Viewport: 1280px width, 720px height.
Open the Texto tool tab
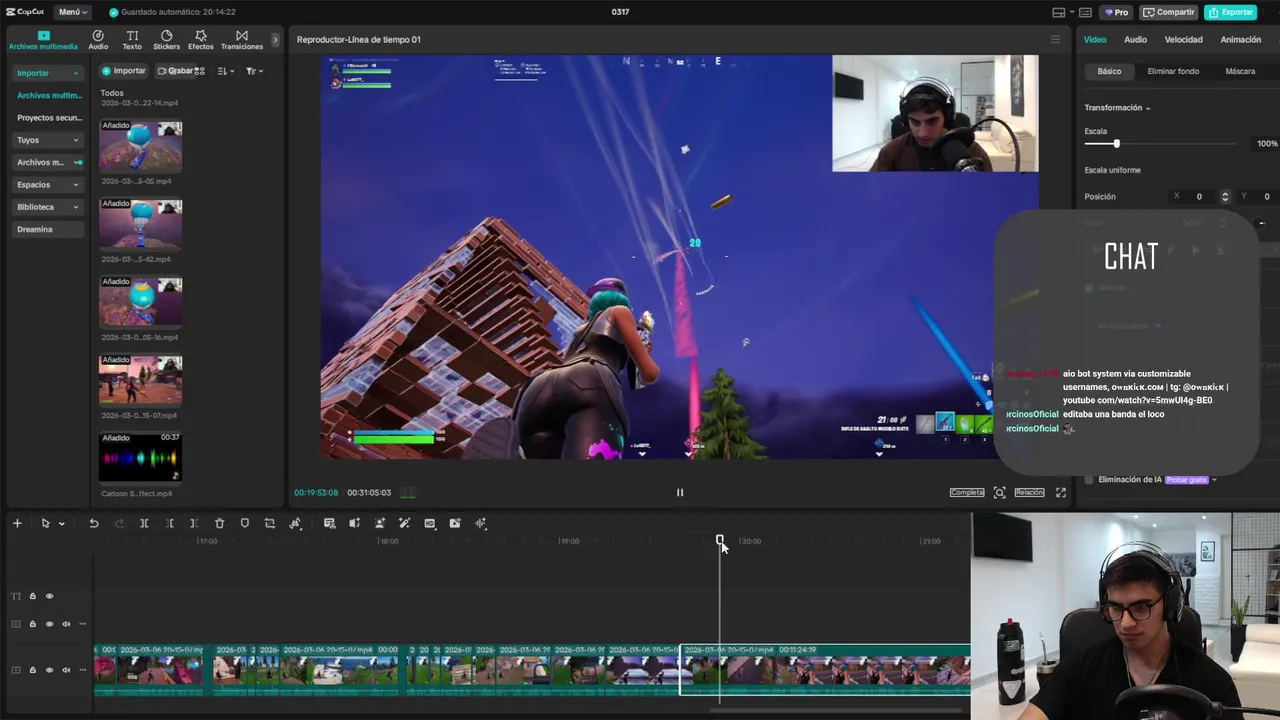coord(132,39)
